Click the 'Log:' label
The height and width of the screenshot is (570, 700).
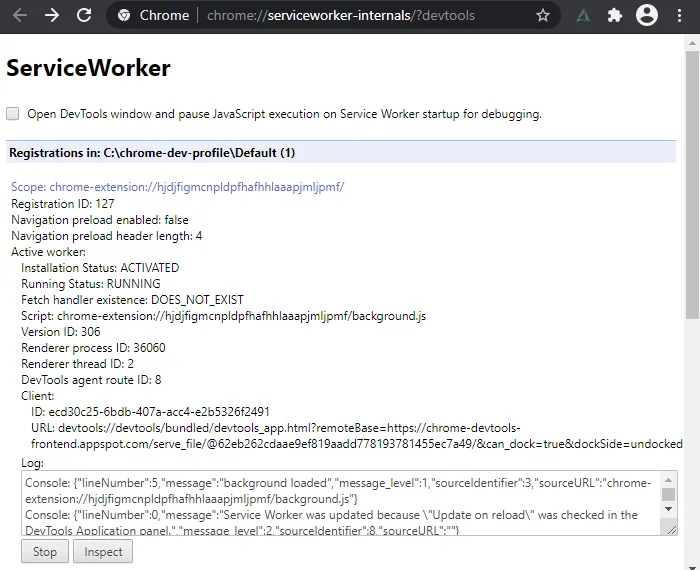[x=32, y=463]
